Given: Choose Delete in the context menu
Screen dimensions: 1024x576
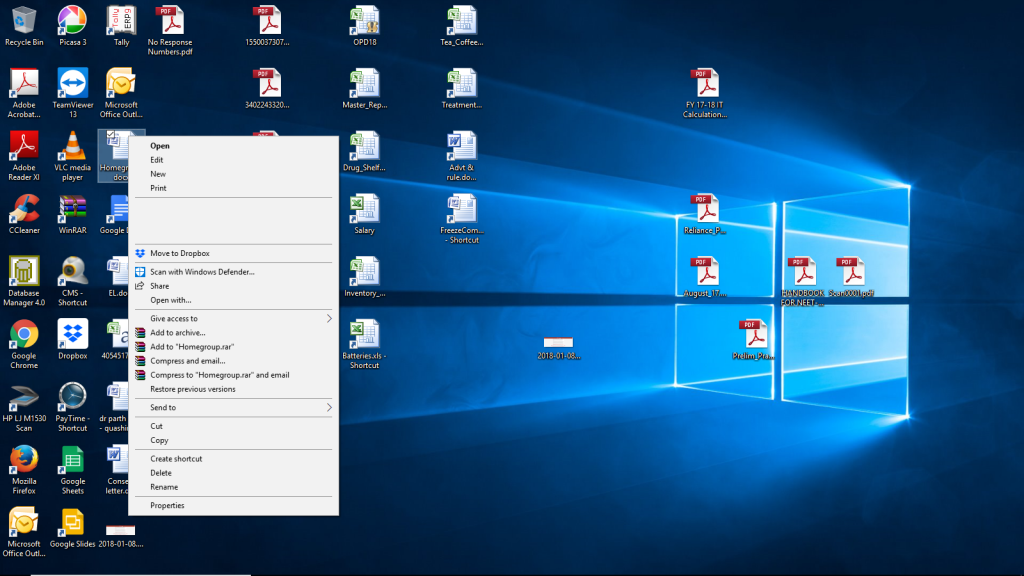Looking at the screenshot, I should [234, 473].
